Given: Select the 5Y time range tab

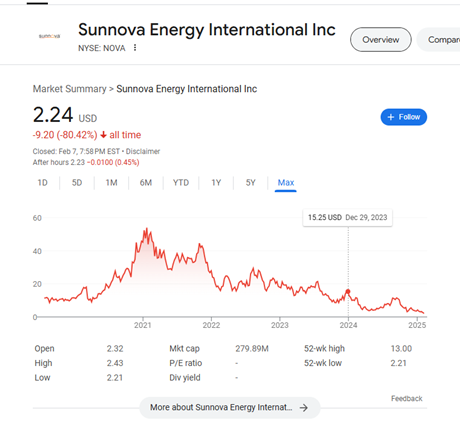Looking at the screenshot, I should pos(250,183).
